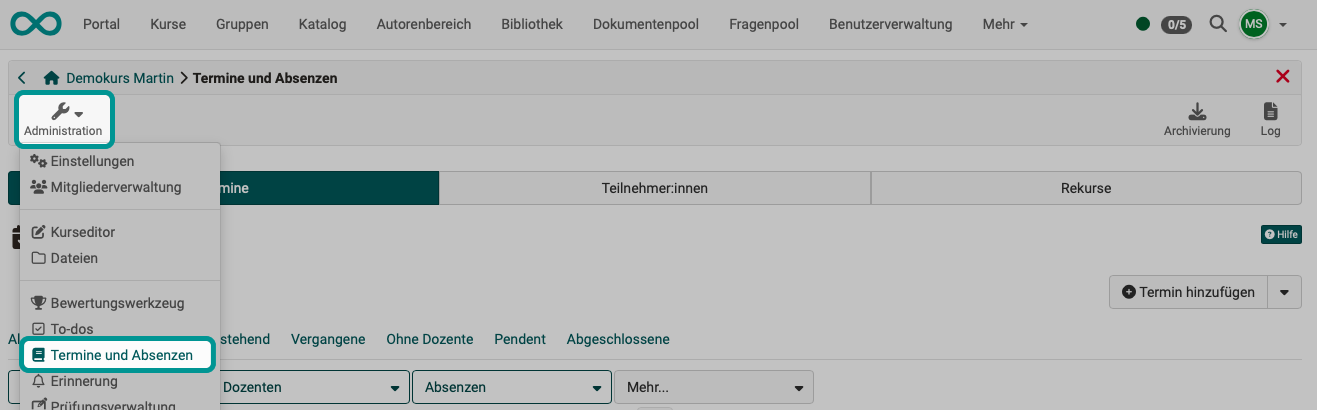Close the course with red X
This screenshot has width=1317, height=410.
[x=1283, y=77]
